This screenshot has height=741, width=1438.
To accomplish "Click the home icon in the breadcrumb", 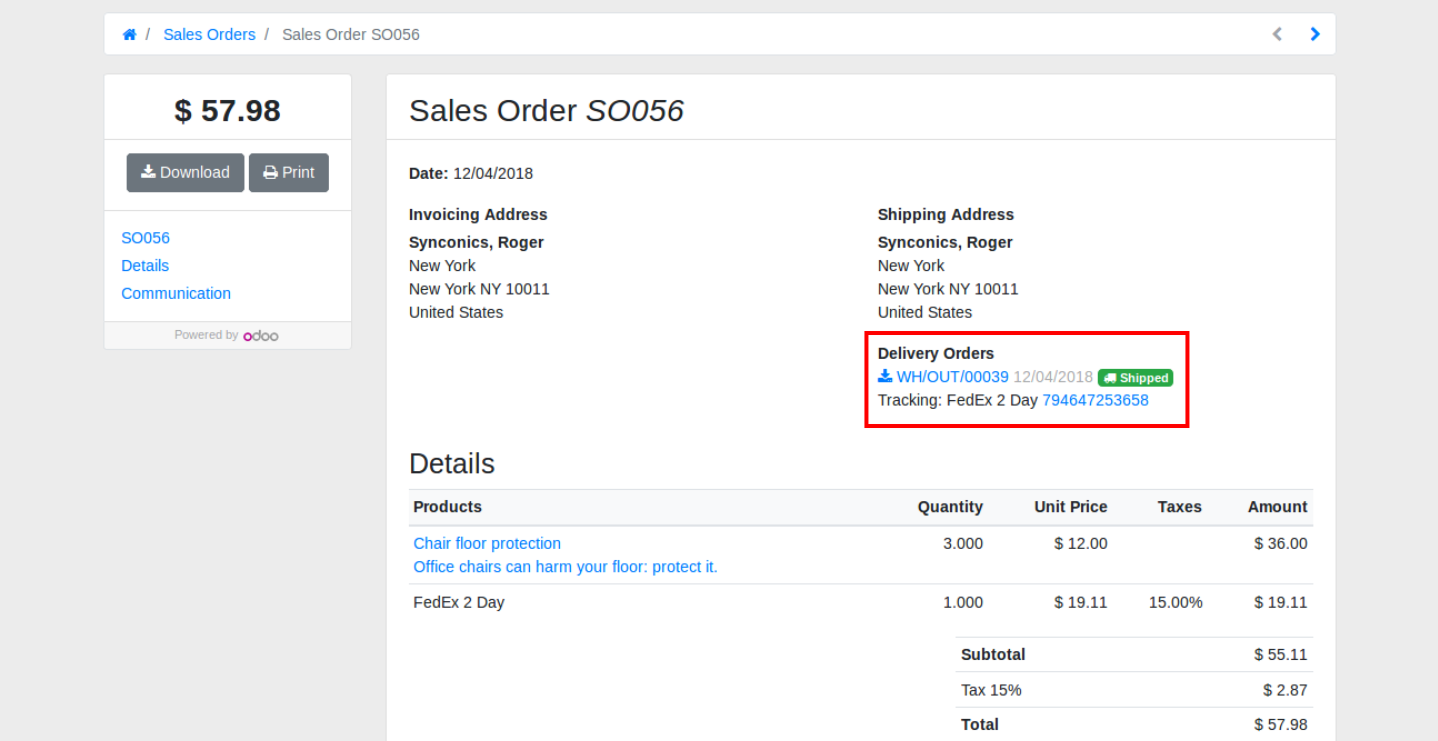I will [129, 35].
